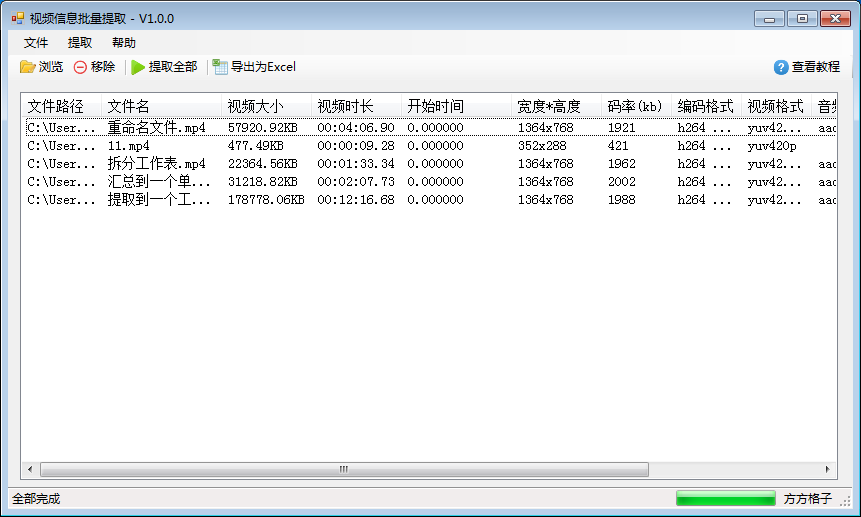Click the blue help icon for 查看教程
The width and height of the screenshot is (861, 517).
[x=781, y=67]
